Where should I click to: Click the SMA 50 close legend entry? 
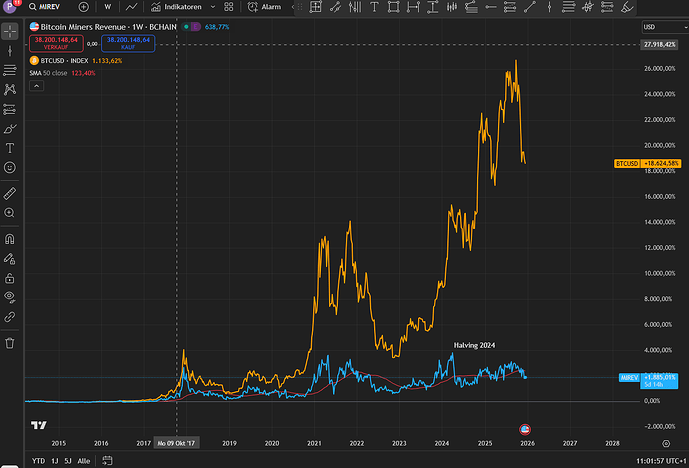pyautogui.click(x=48, y=73)
